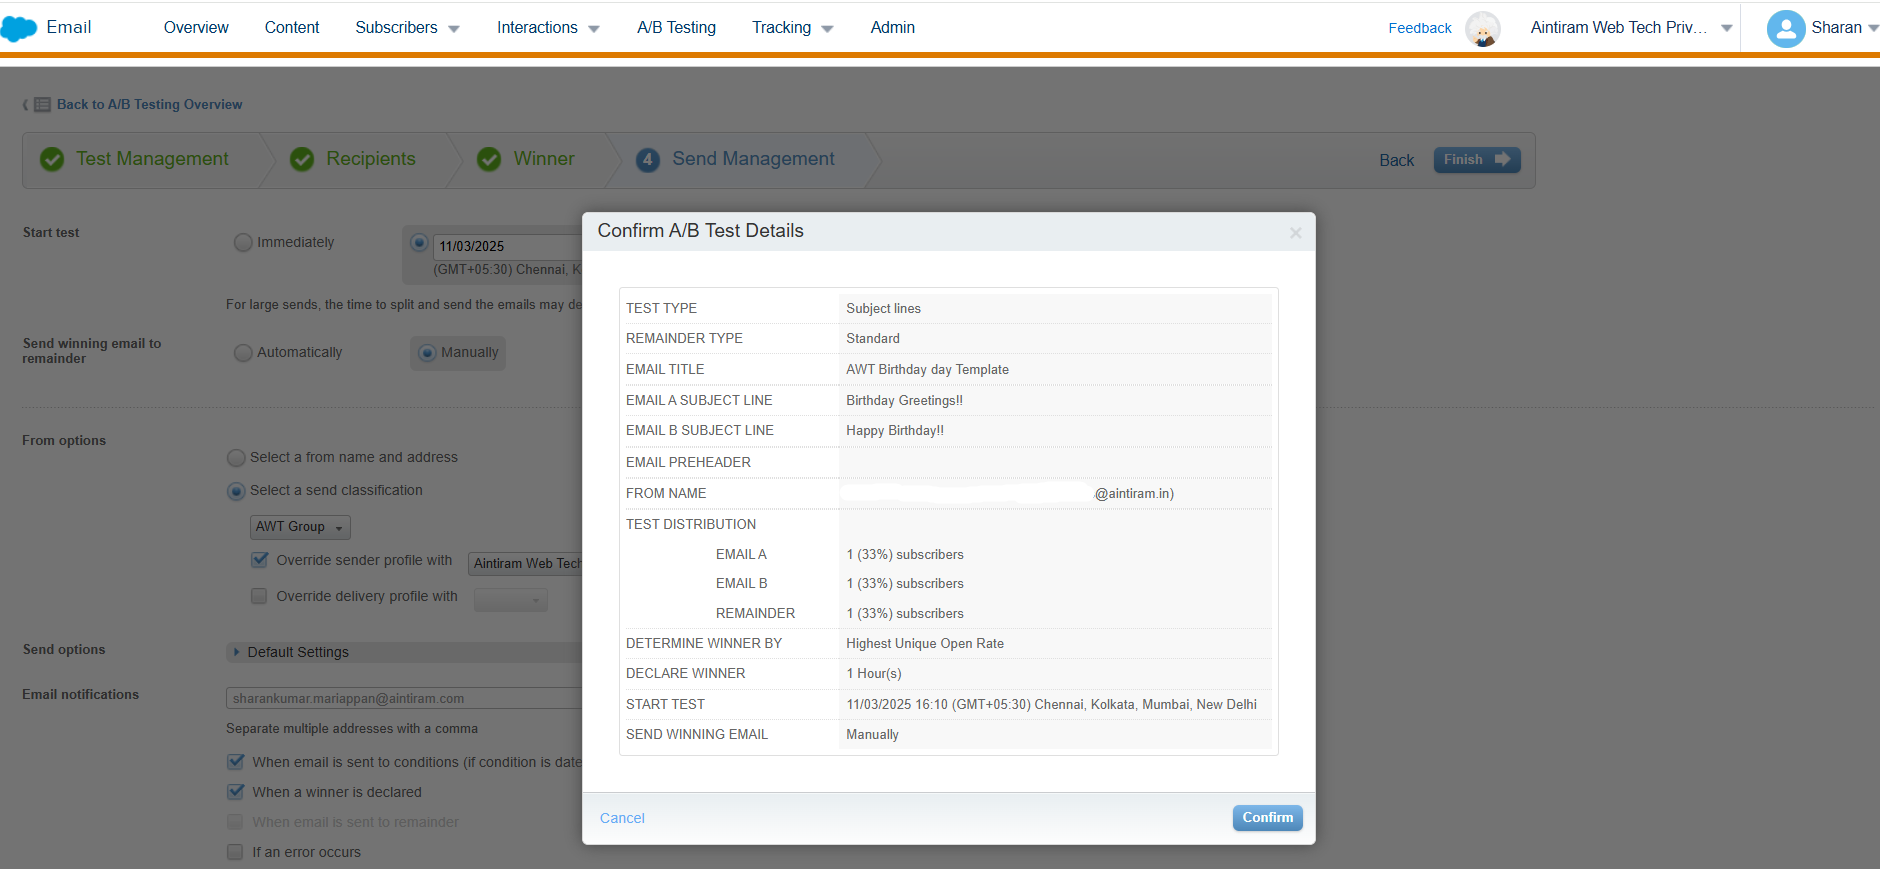The width and height of the screenshot is (1880, 869).
Task: Click the step 4 Send Management icon
Action: (648, 159)
